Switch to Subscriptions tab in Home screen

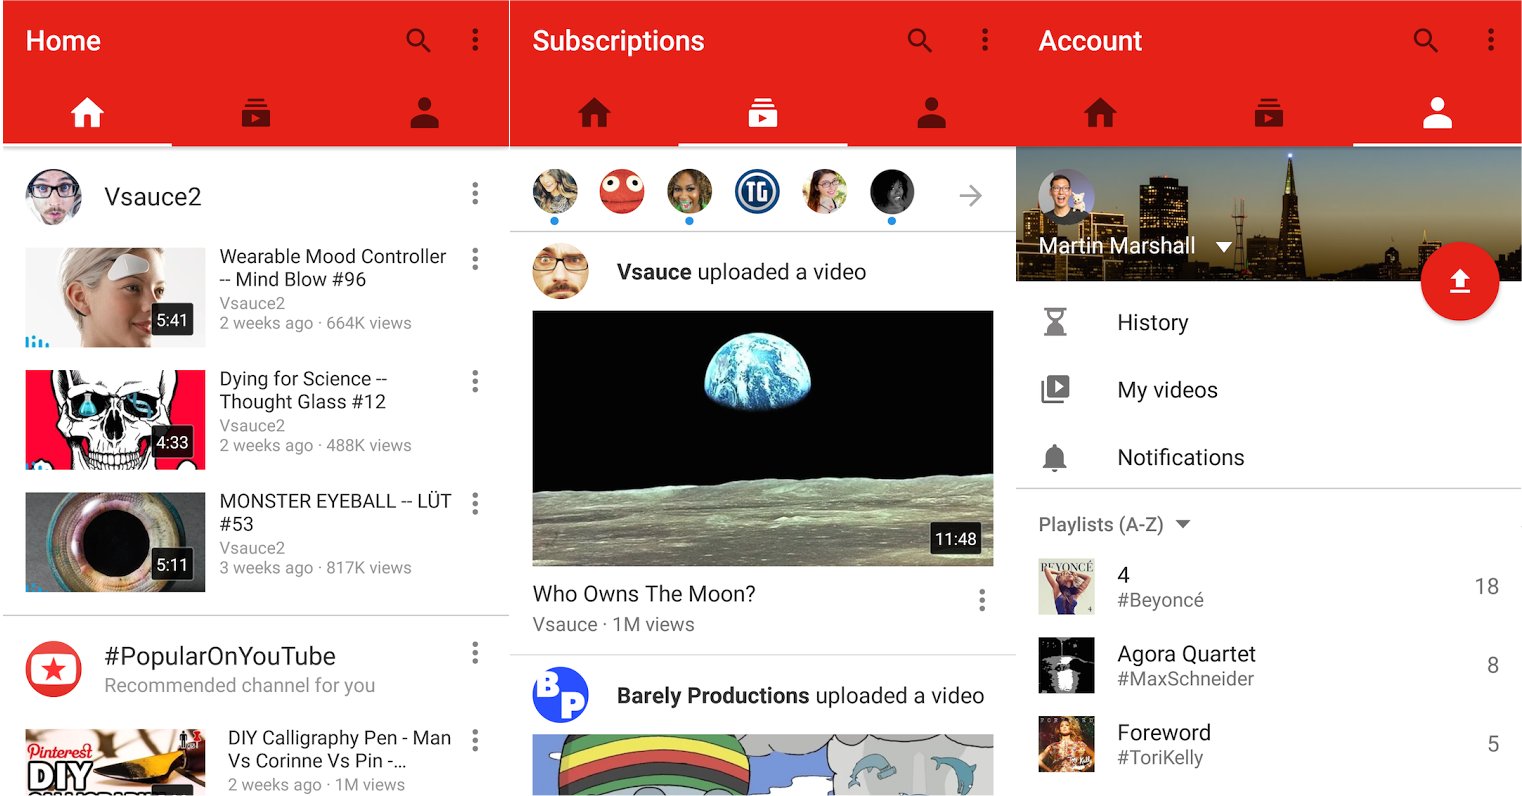tap(256, 114)
